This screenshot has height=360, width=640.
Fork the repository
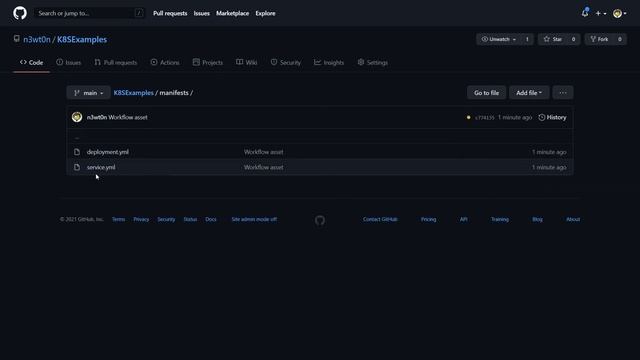[599, 39]
